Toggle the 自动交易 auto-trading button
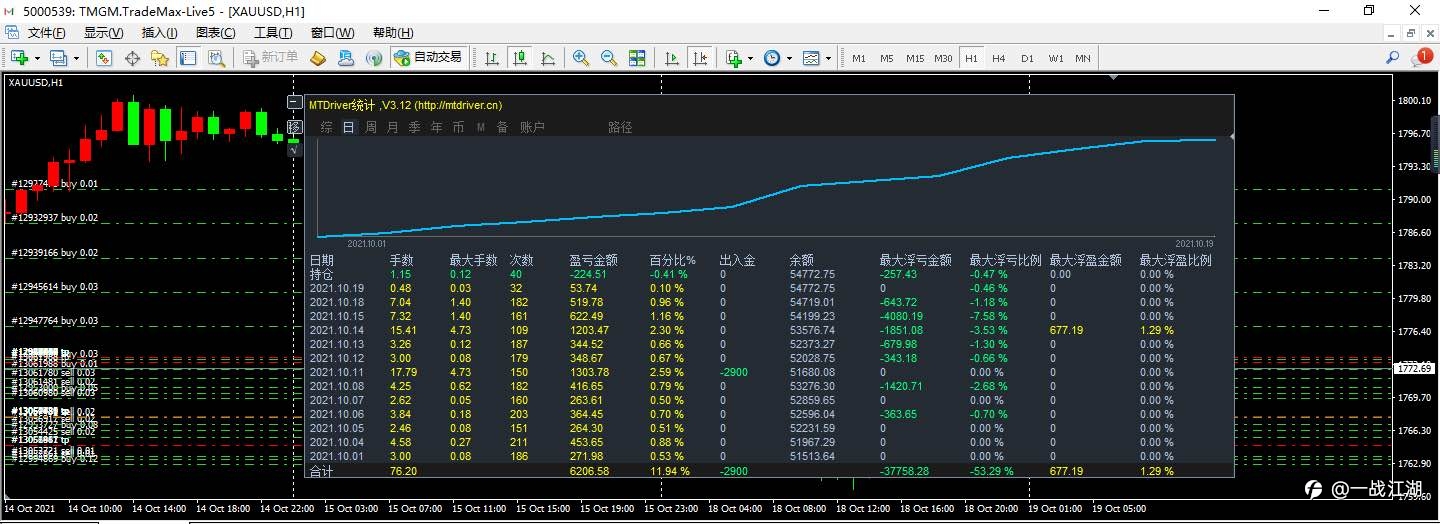 point(429,58)
